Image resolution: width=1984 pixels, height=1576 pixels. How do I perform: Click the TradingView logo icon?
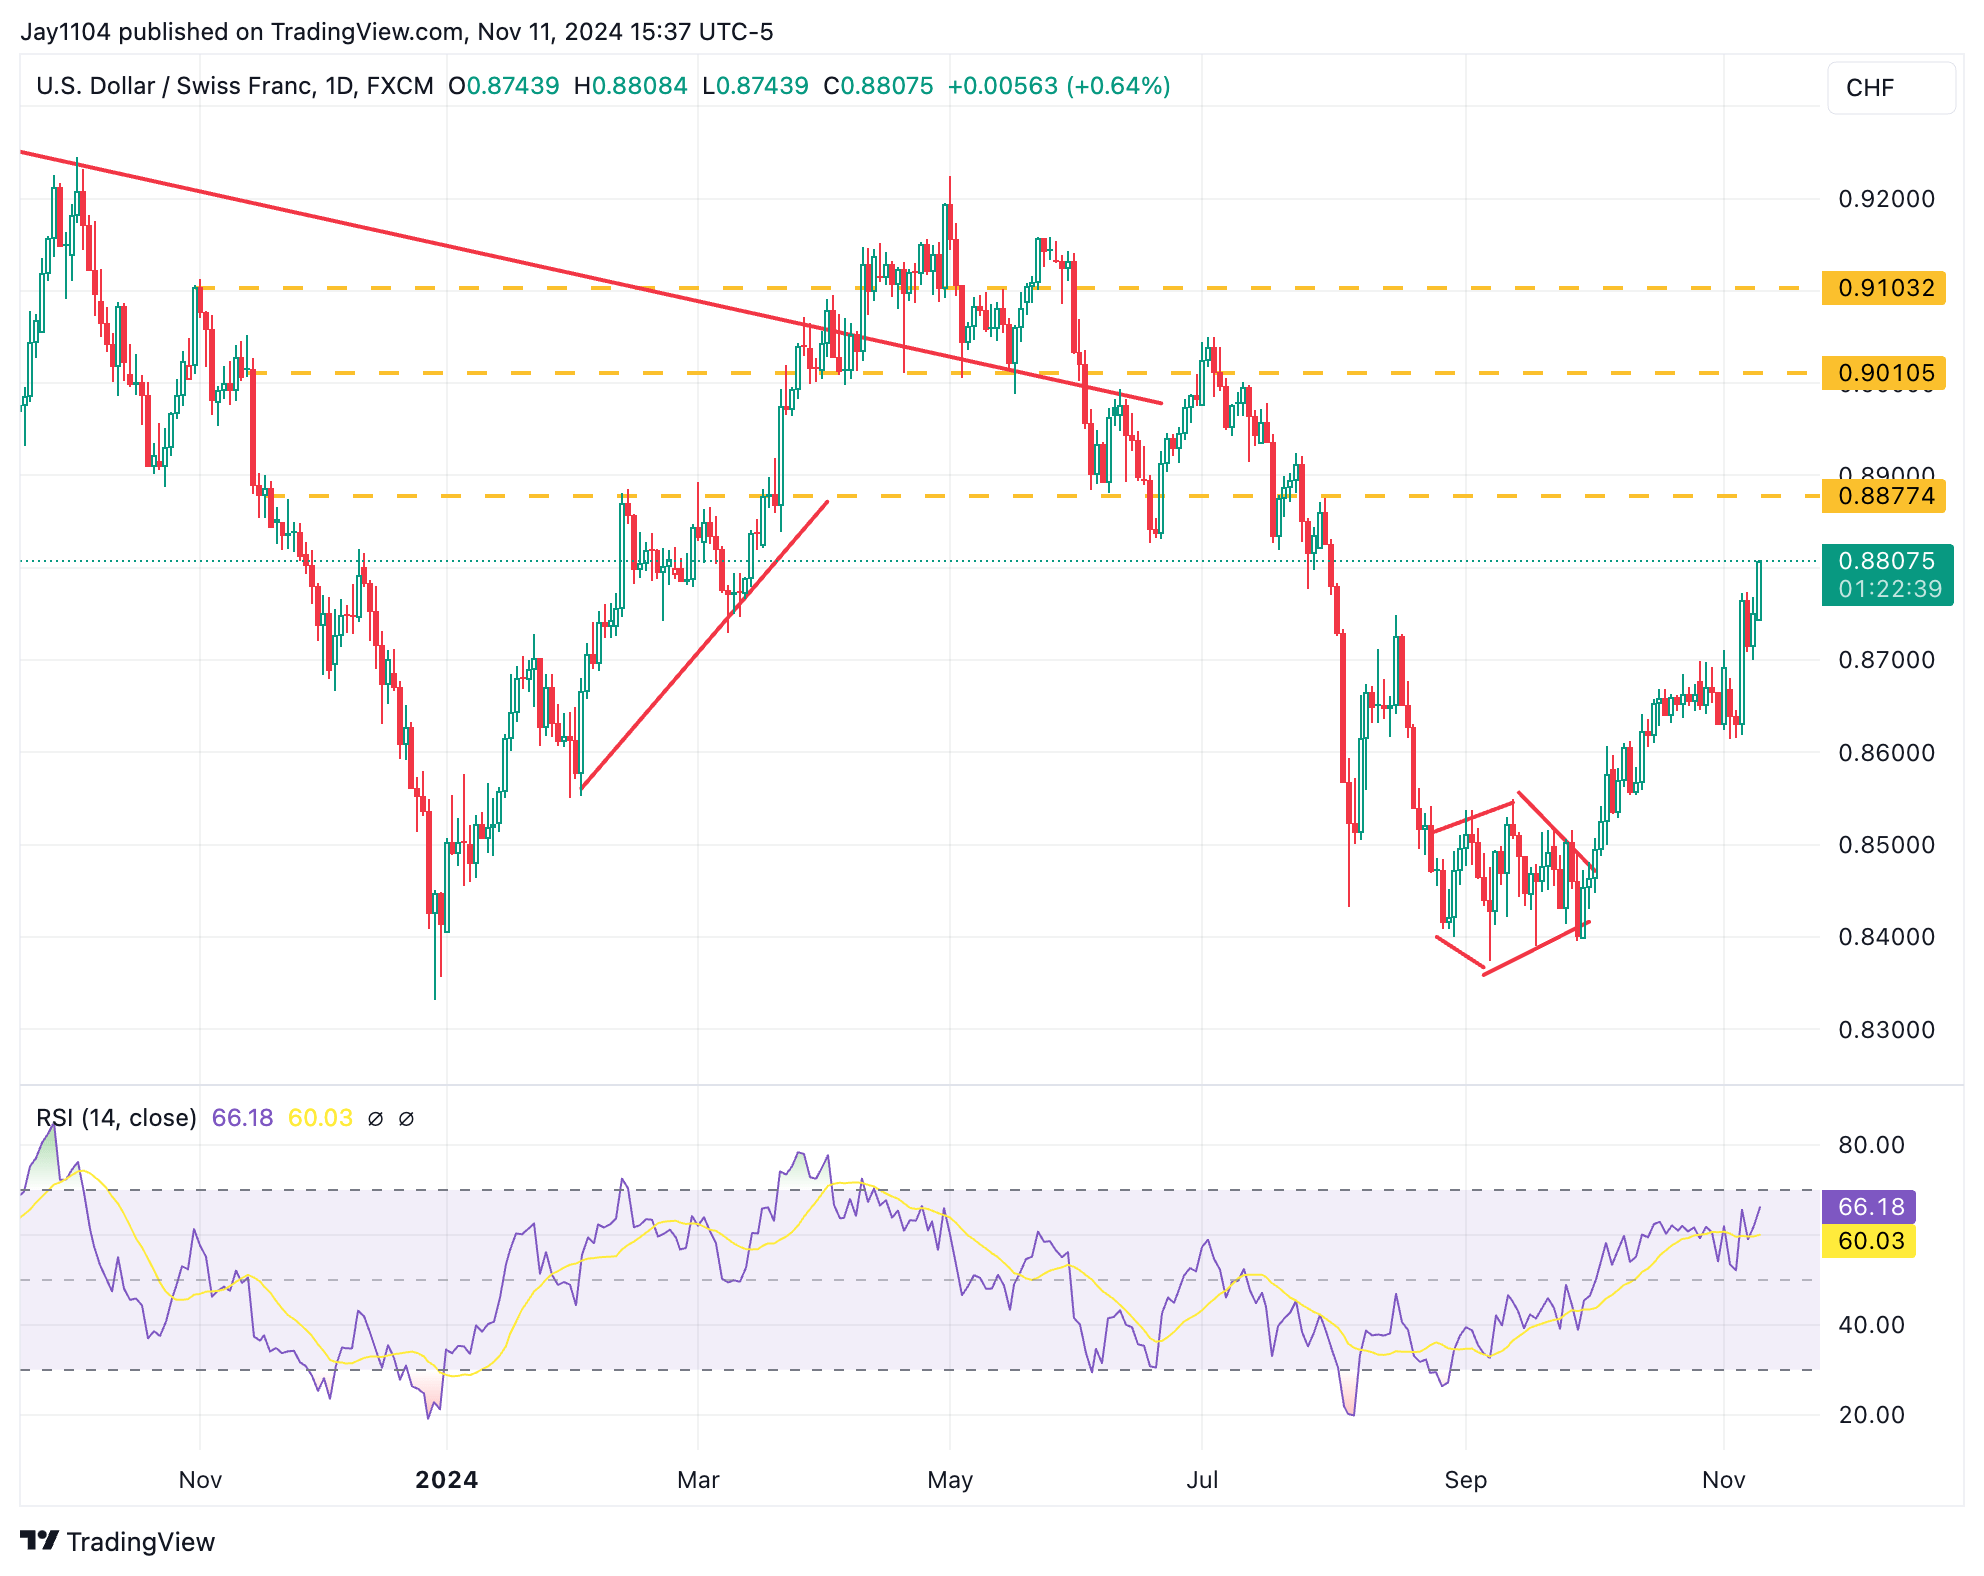tap(40, 1541)
